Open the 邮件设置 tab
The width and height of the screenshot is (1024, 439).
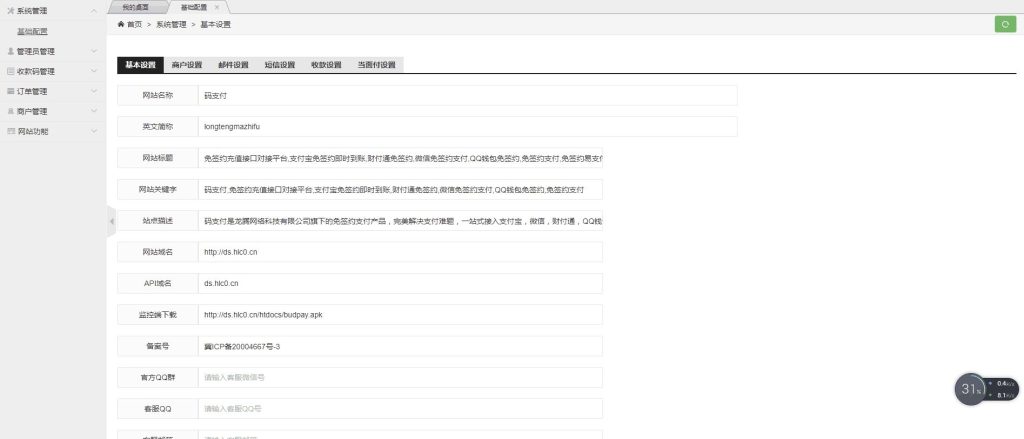pos(233,65)
